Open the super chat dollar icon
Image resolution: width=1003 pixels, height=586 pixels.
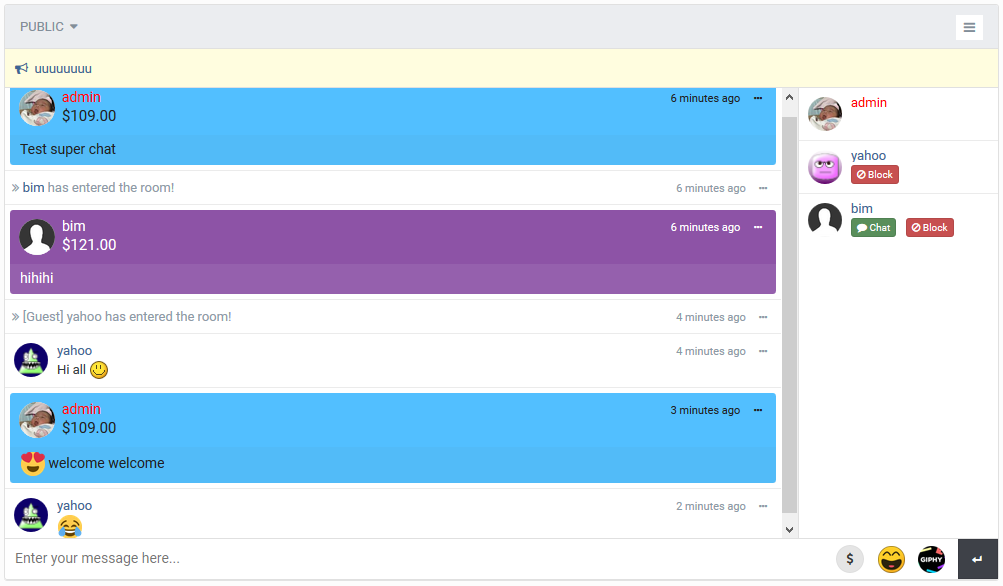[x=849, y=559]
